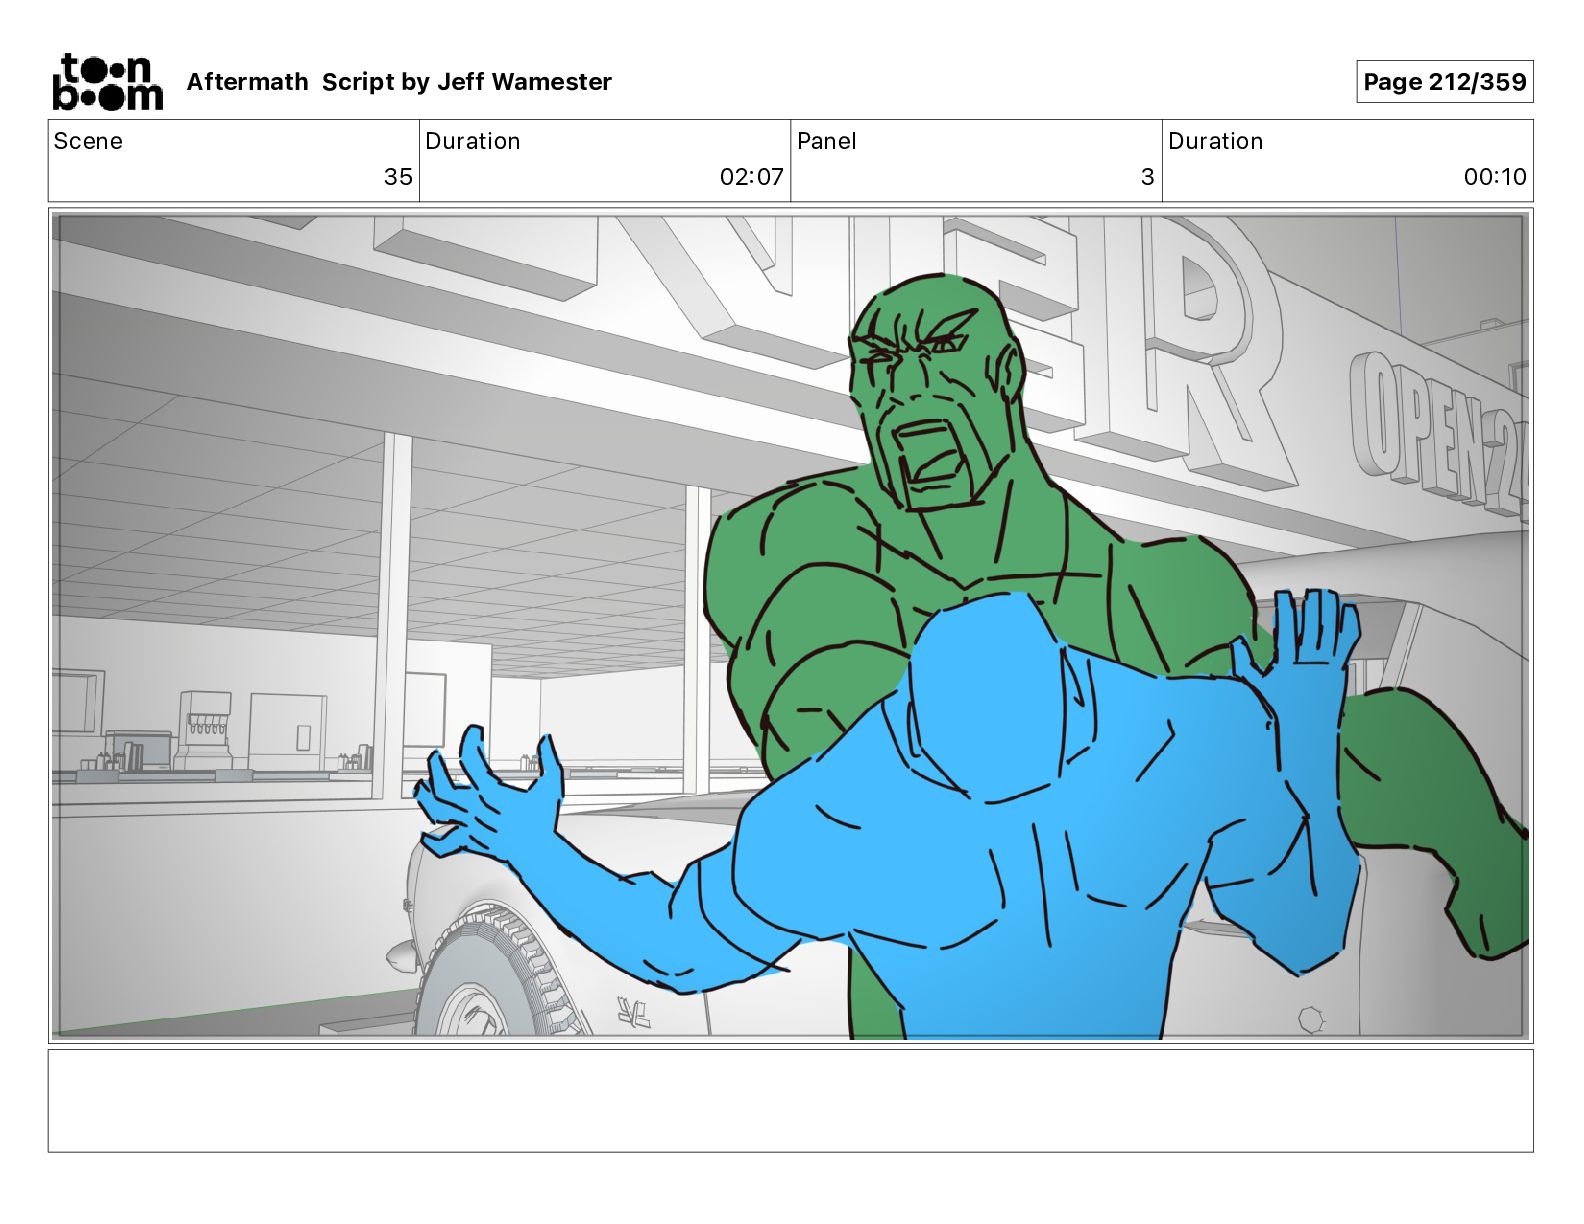The image size is (1584, 1224).
Task: Click the empty notes box below the panel
Action: 790,1100
